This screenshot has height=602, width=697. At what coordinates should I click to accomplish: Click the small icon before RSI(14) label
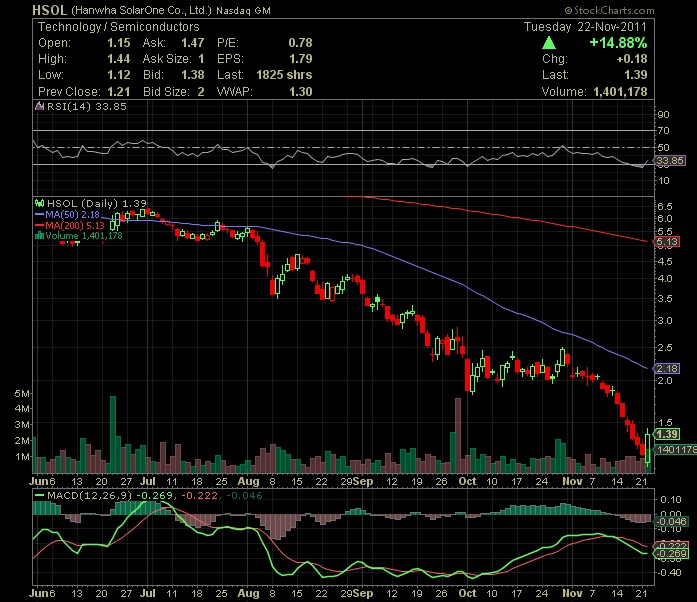tap(40, 106)
